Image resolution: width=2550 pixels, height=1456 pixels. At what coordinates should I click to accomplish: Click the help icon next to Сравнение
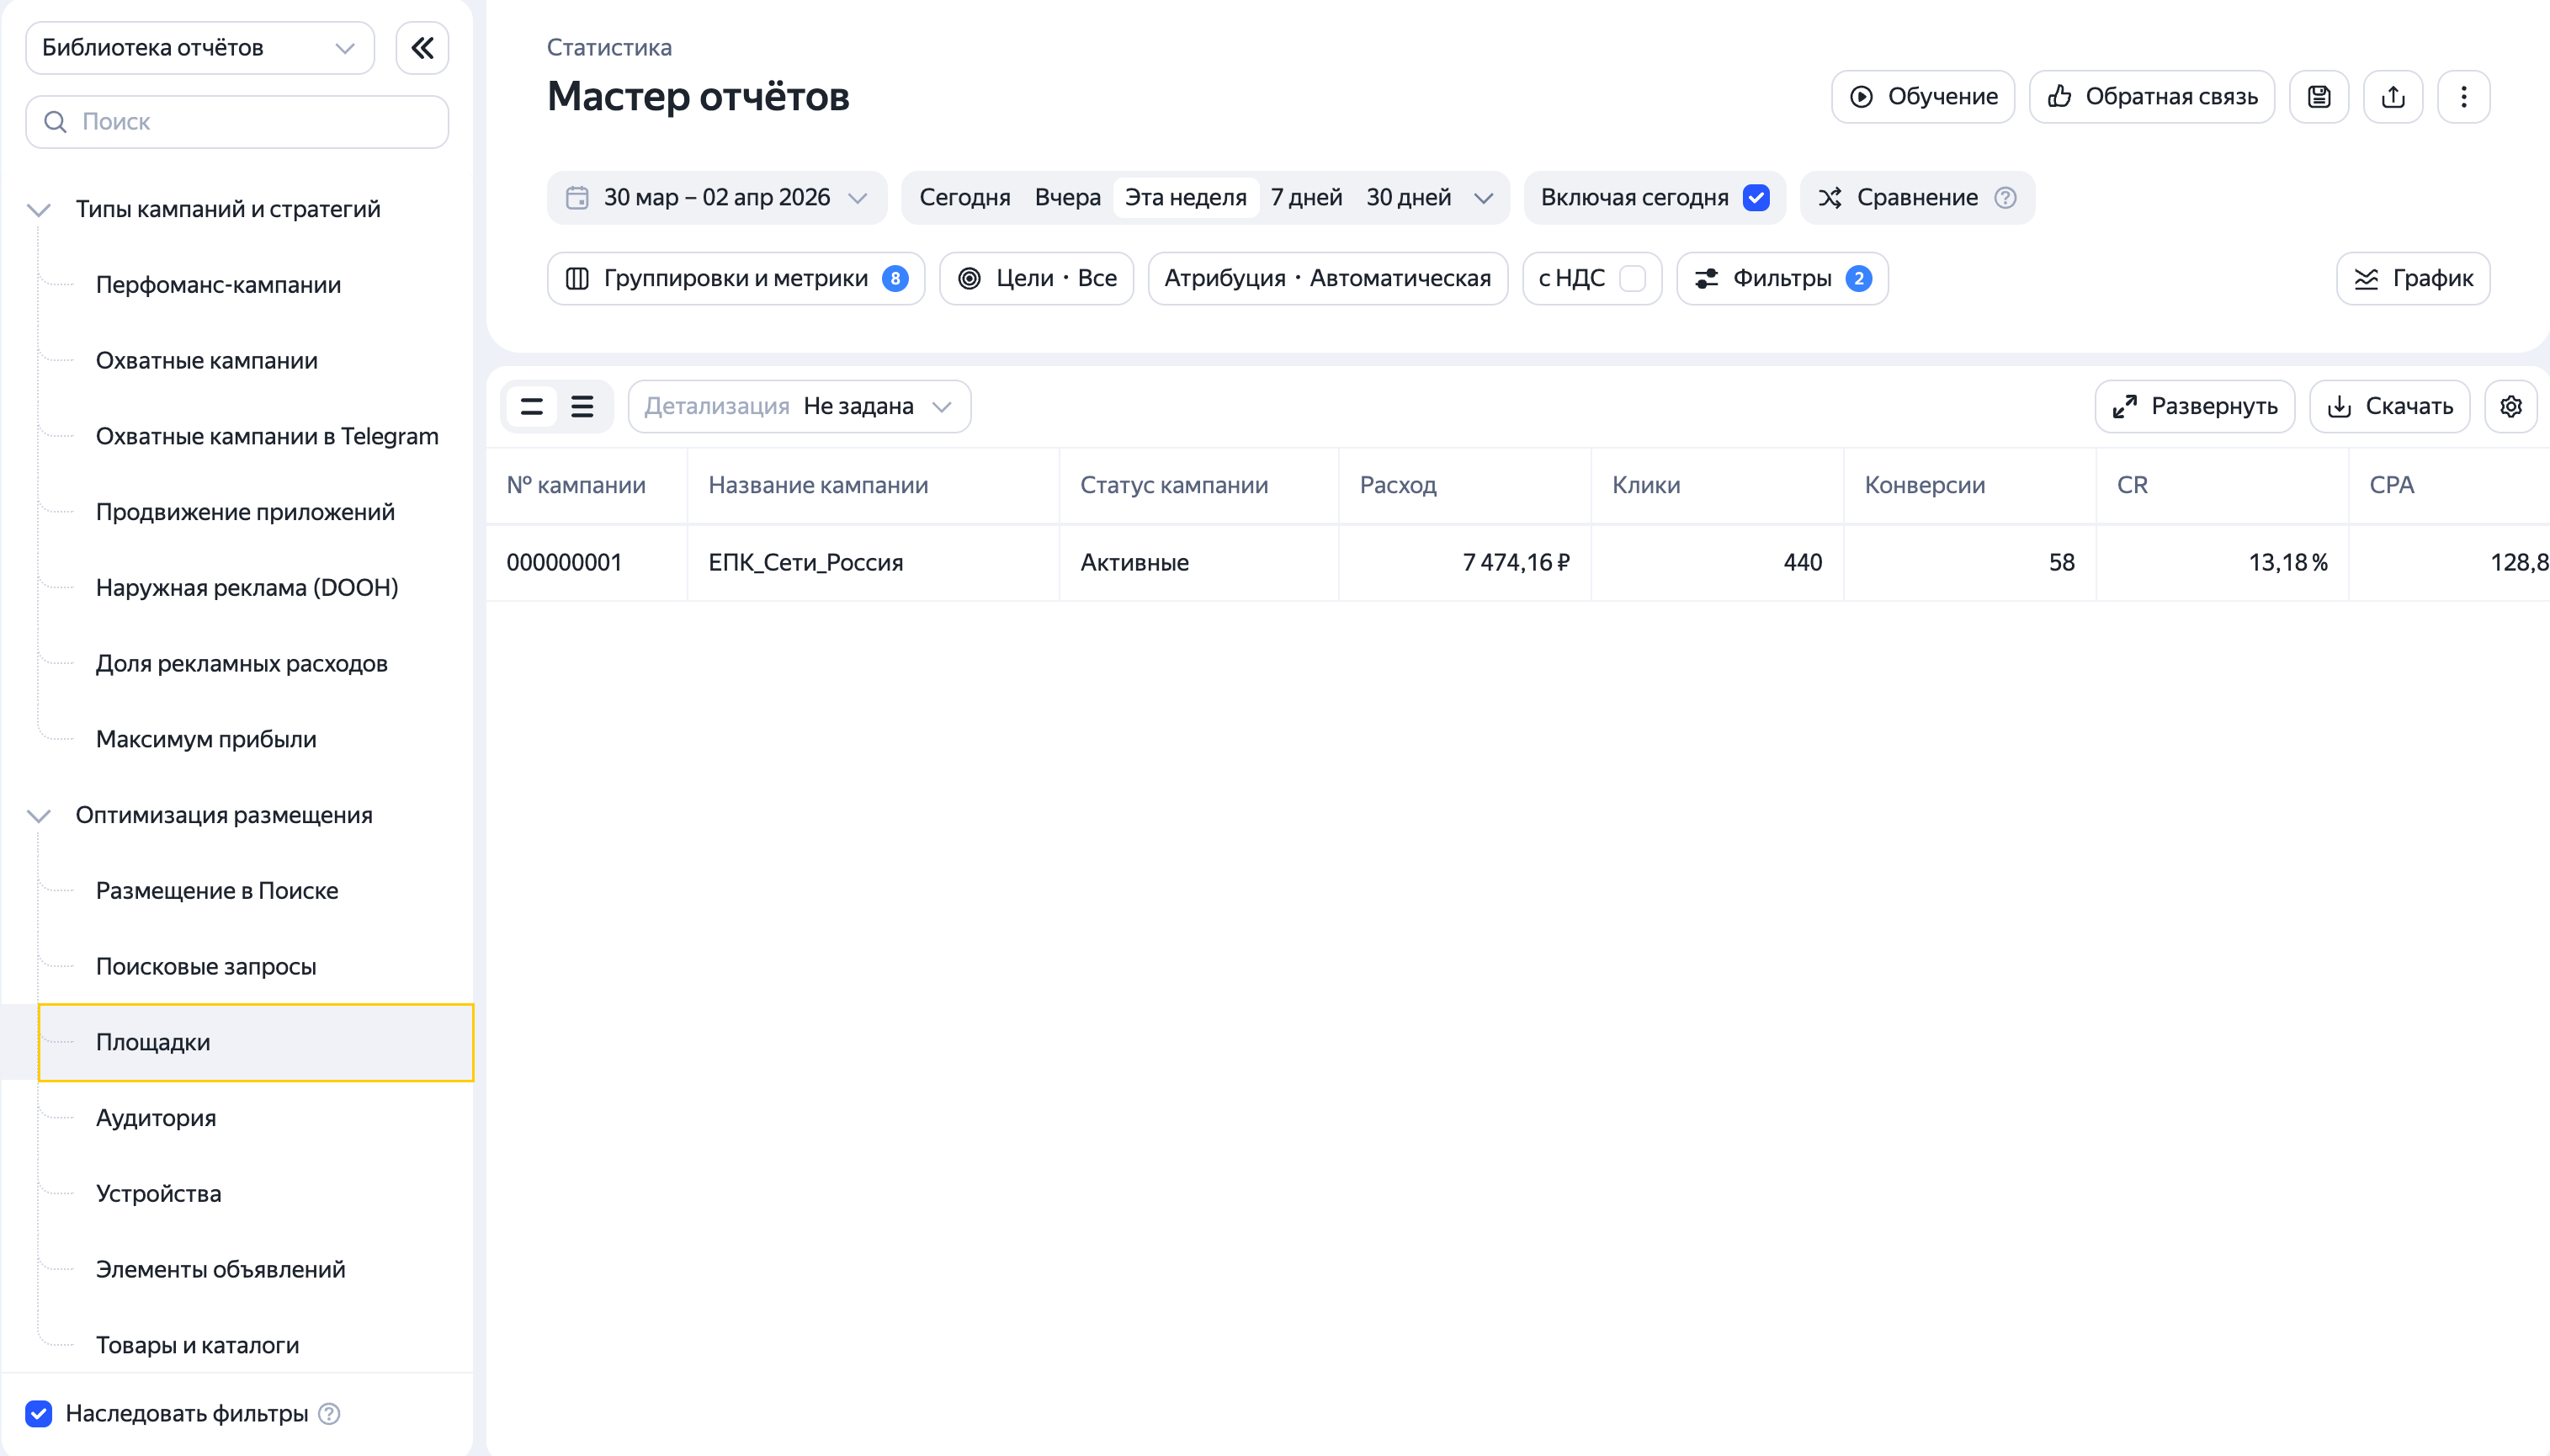(2005, 198)
